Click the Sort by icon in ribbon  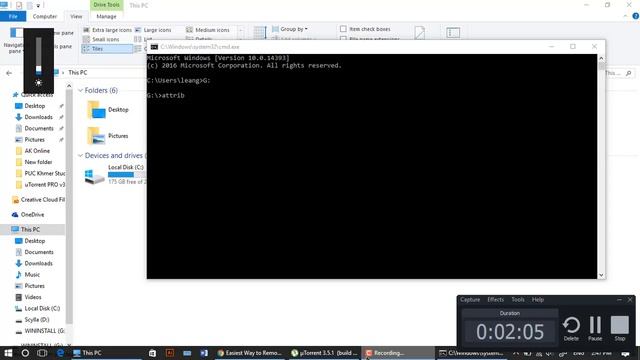tap(260, 32)
